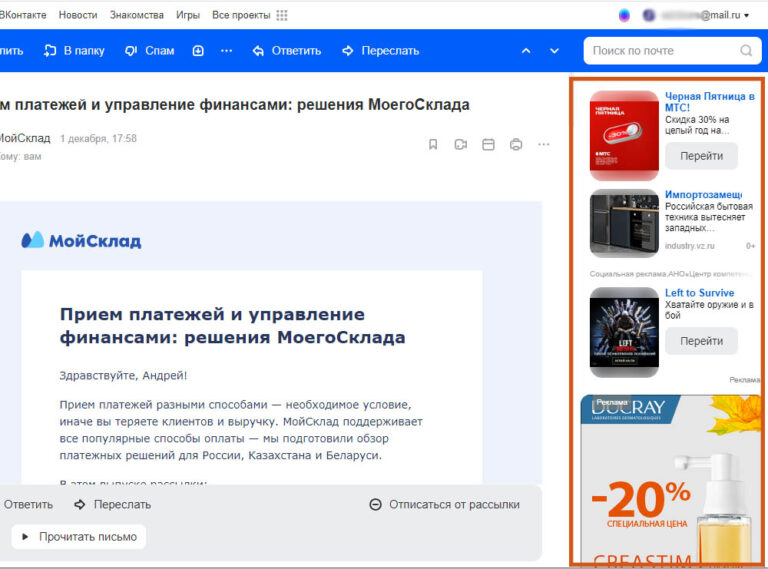Go to next message with down chevron
Viewport: 768px width, 569px height.
(x=554, y=51)
